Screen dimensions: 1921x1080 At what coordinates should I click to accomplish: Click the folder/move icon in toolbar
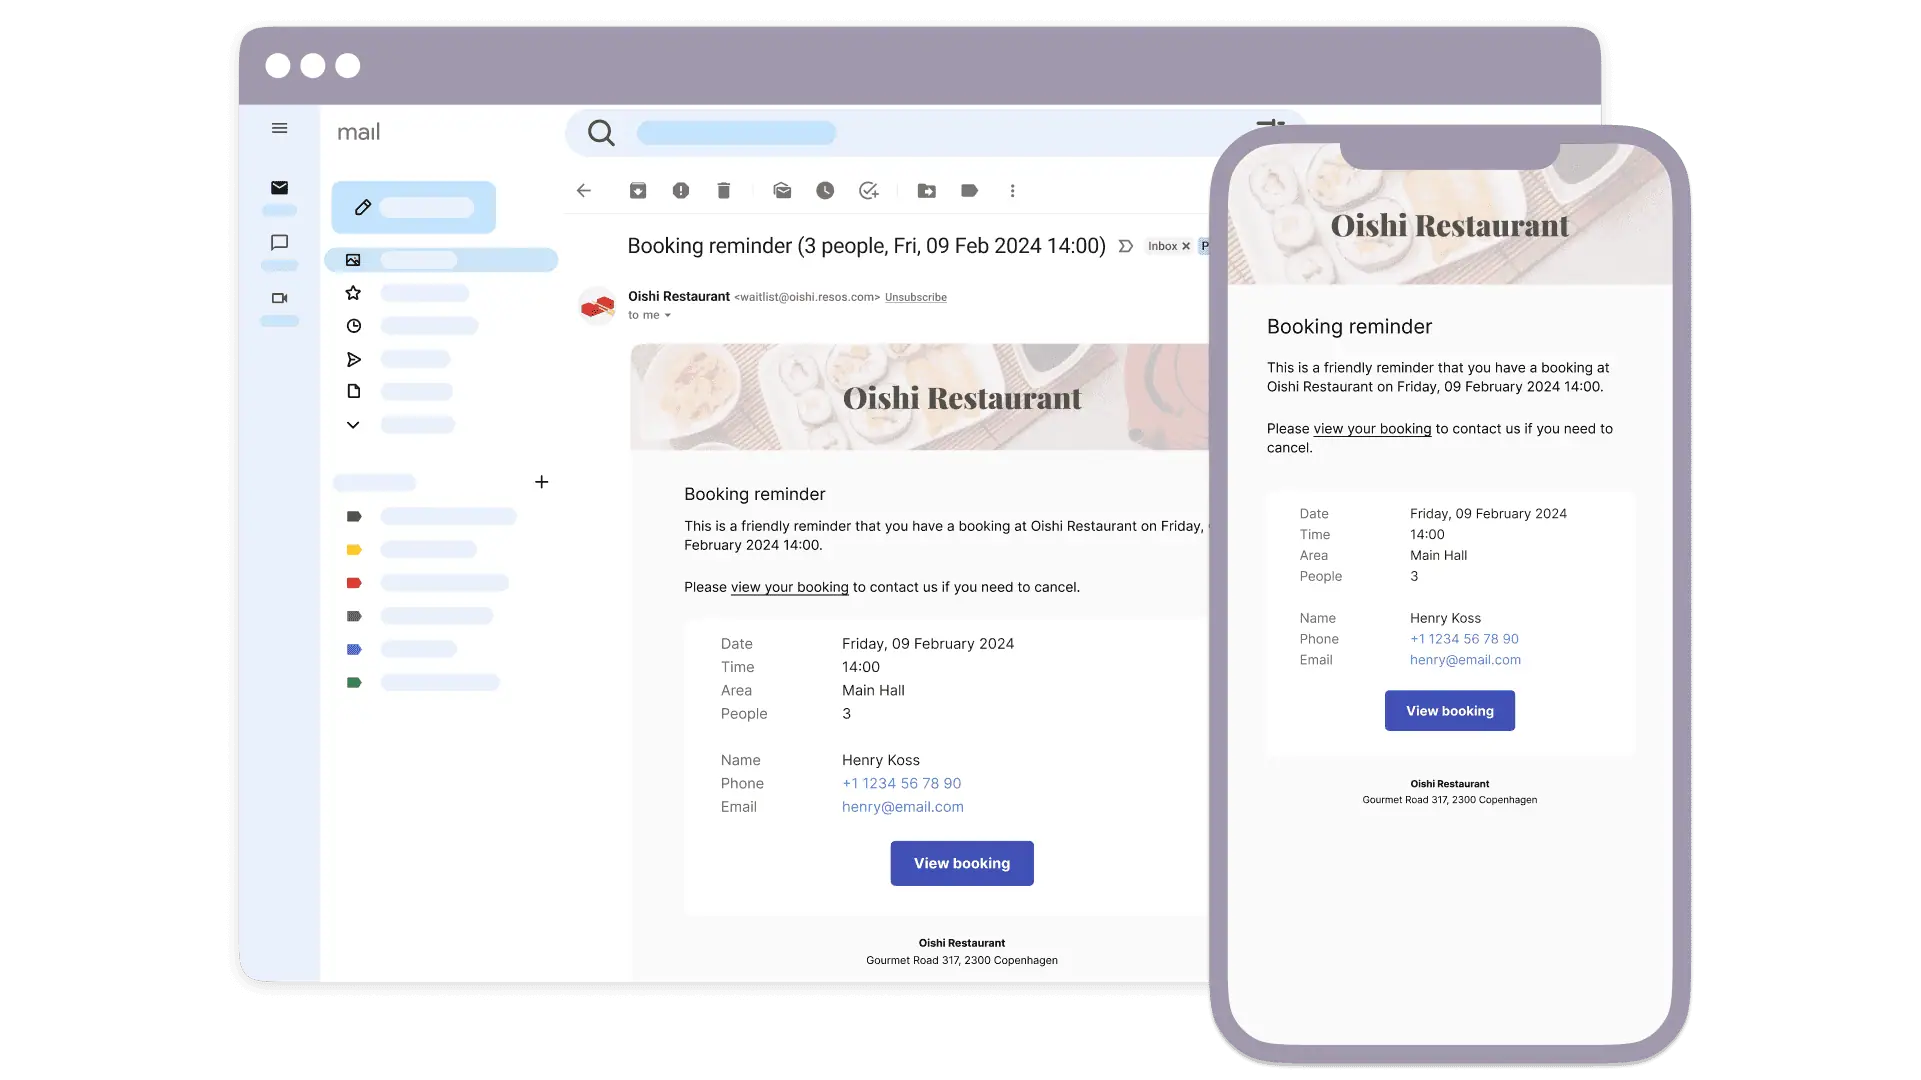tap(928, 190)
